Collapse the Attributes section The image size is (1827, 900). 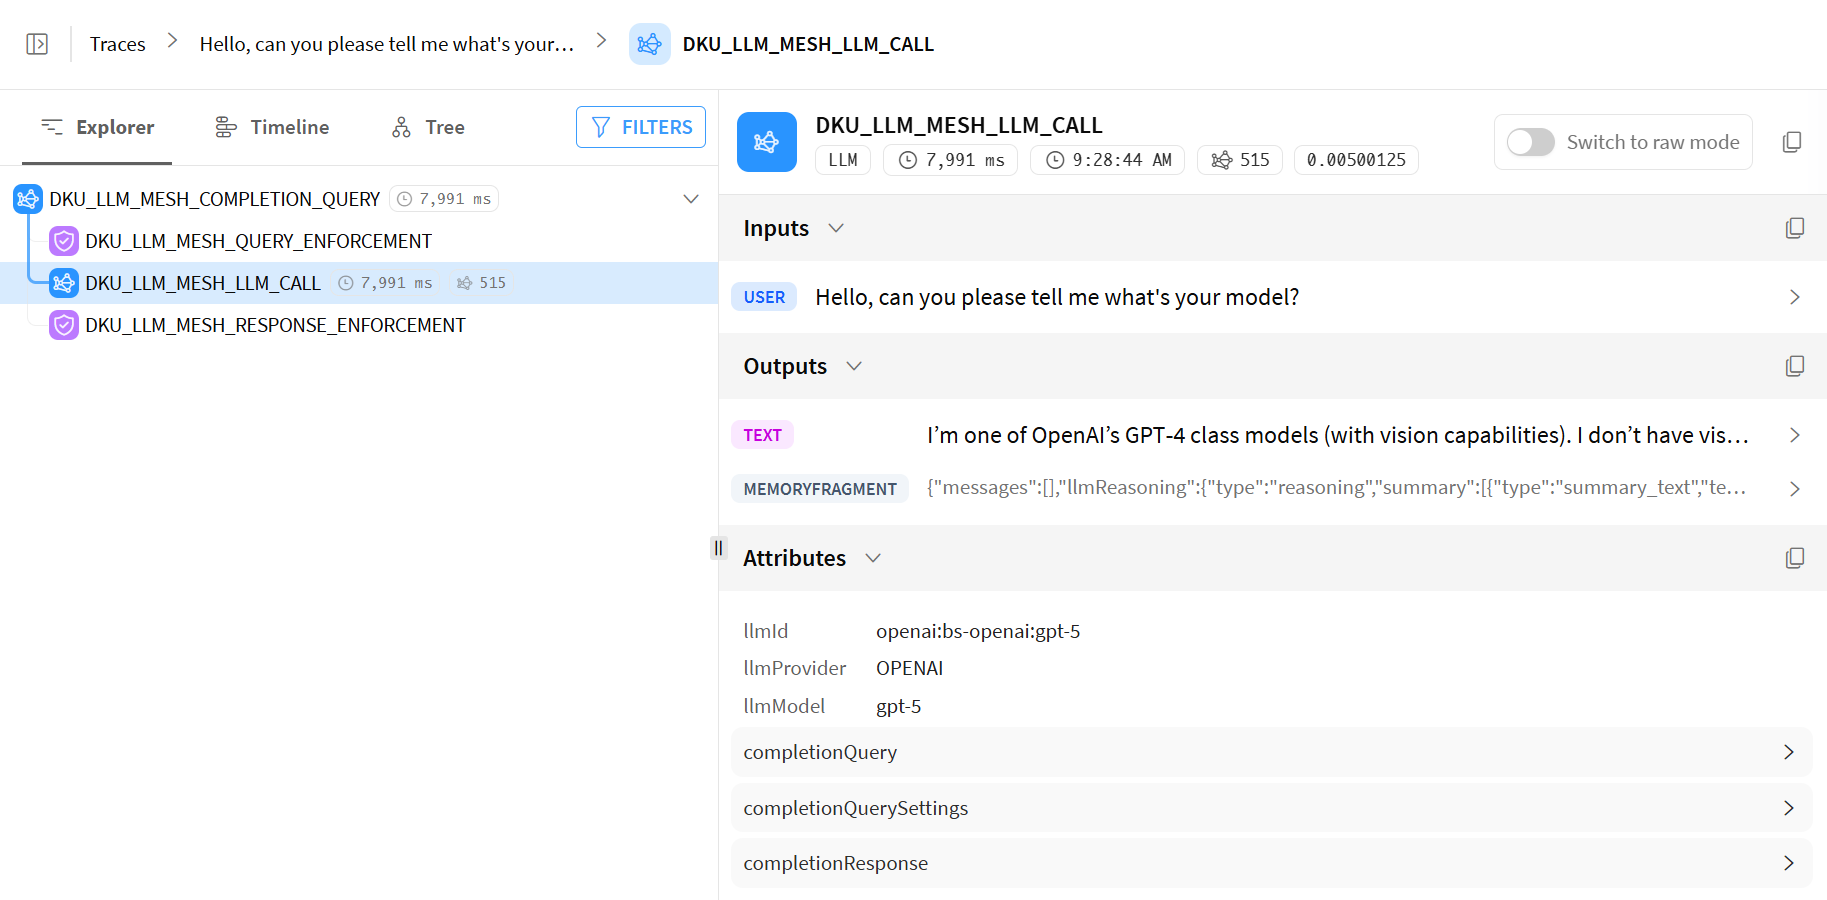click(873, 558)
